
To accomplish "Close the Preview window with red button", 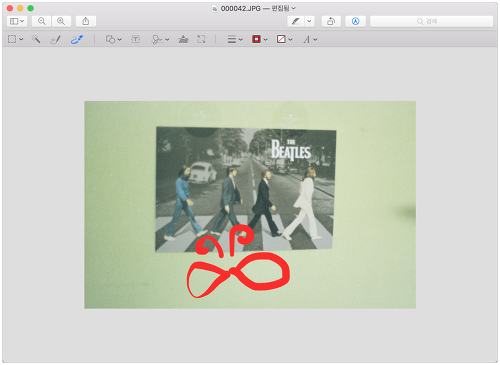I will 10,8.
